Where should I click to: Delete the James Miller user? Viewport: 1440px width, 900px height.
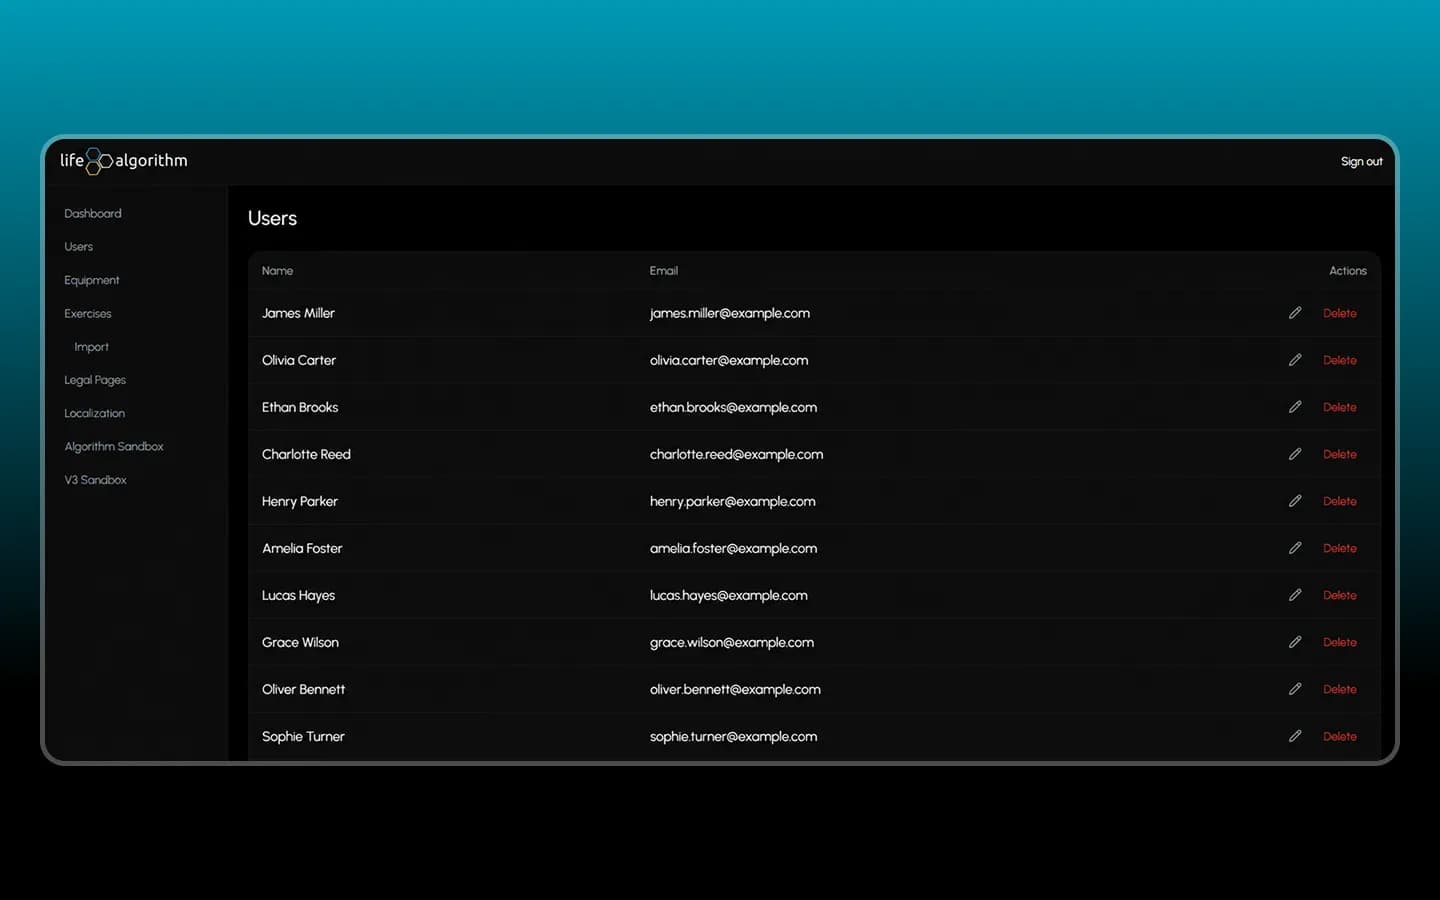pos(1340,313)
